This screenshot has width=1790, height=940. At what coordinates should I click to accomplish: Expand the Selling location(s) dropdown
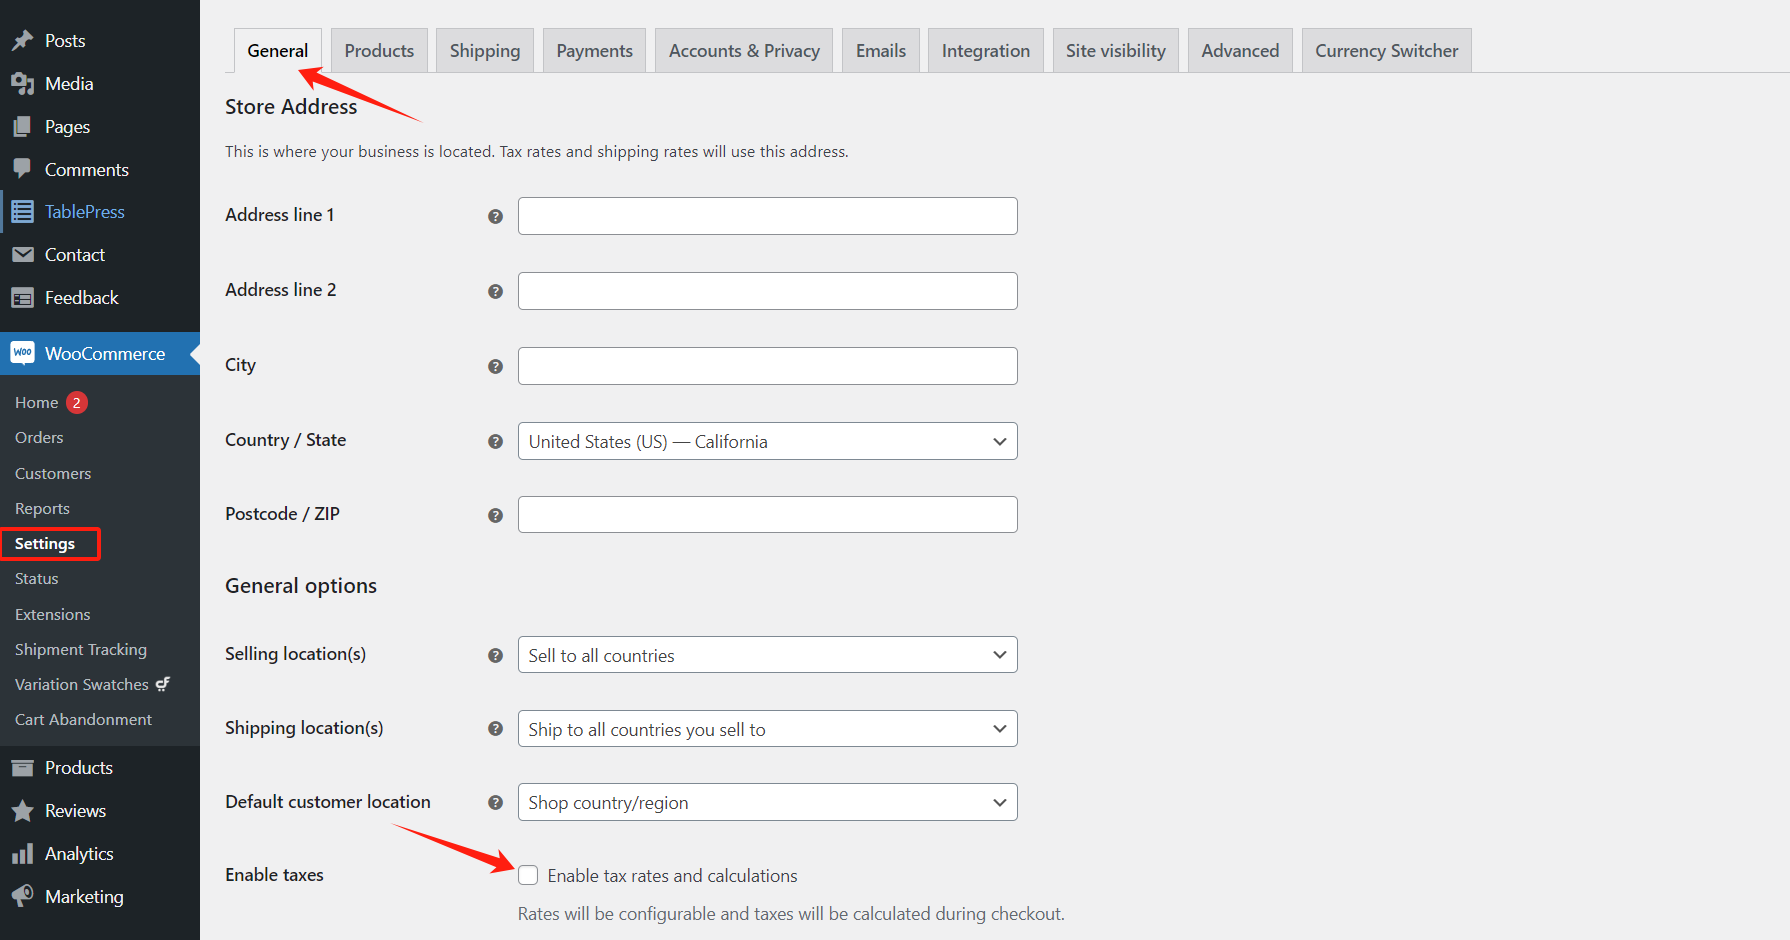(x=767, y=655)
